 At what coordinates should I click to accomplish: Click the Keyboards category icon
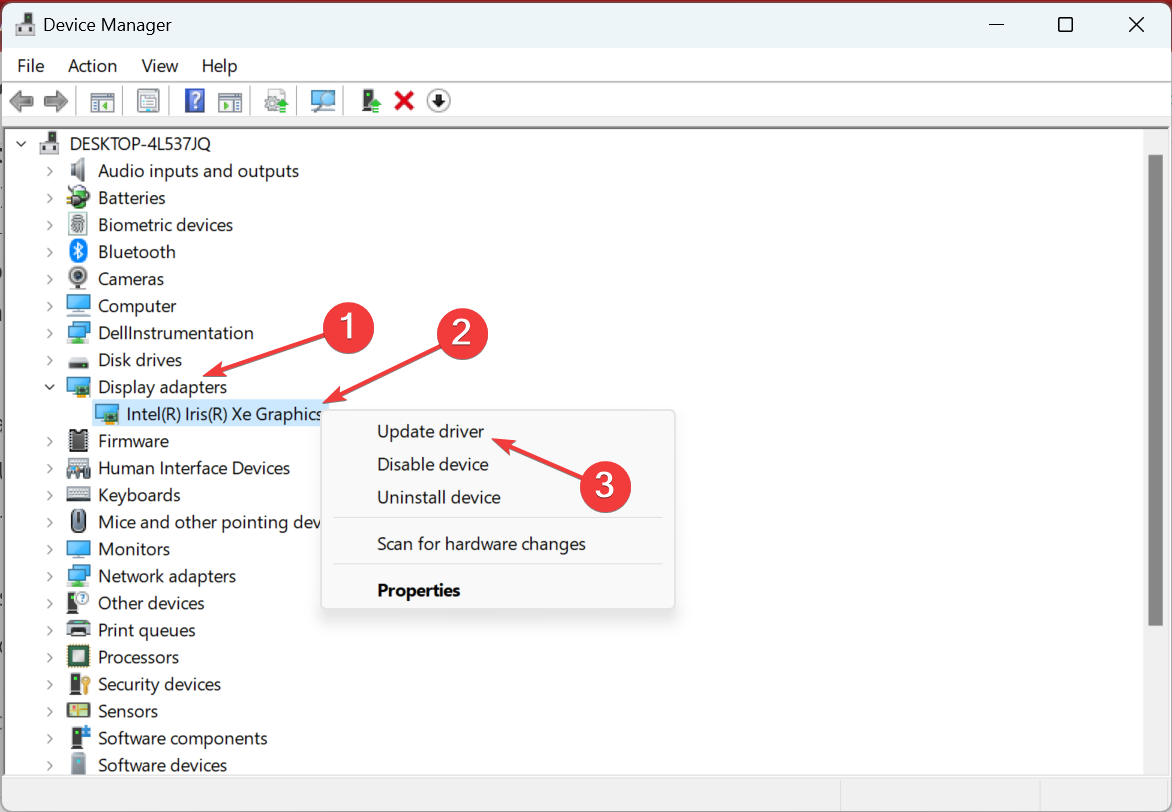tap(78, 494)
